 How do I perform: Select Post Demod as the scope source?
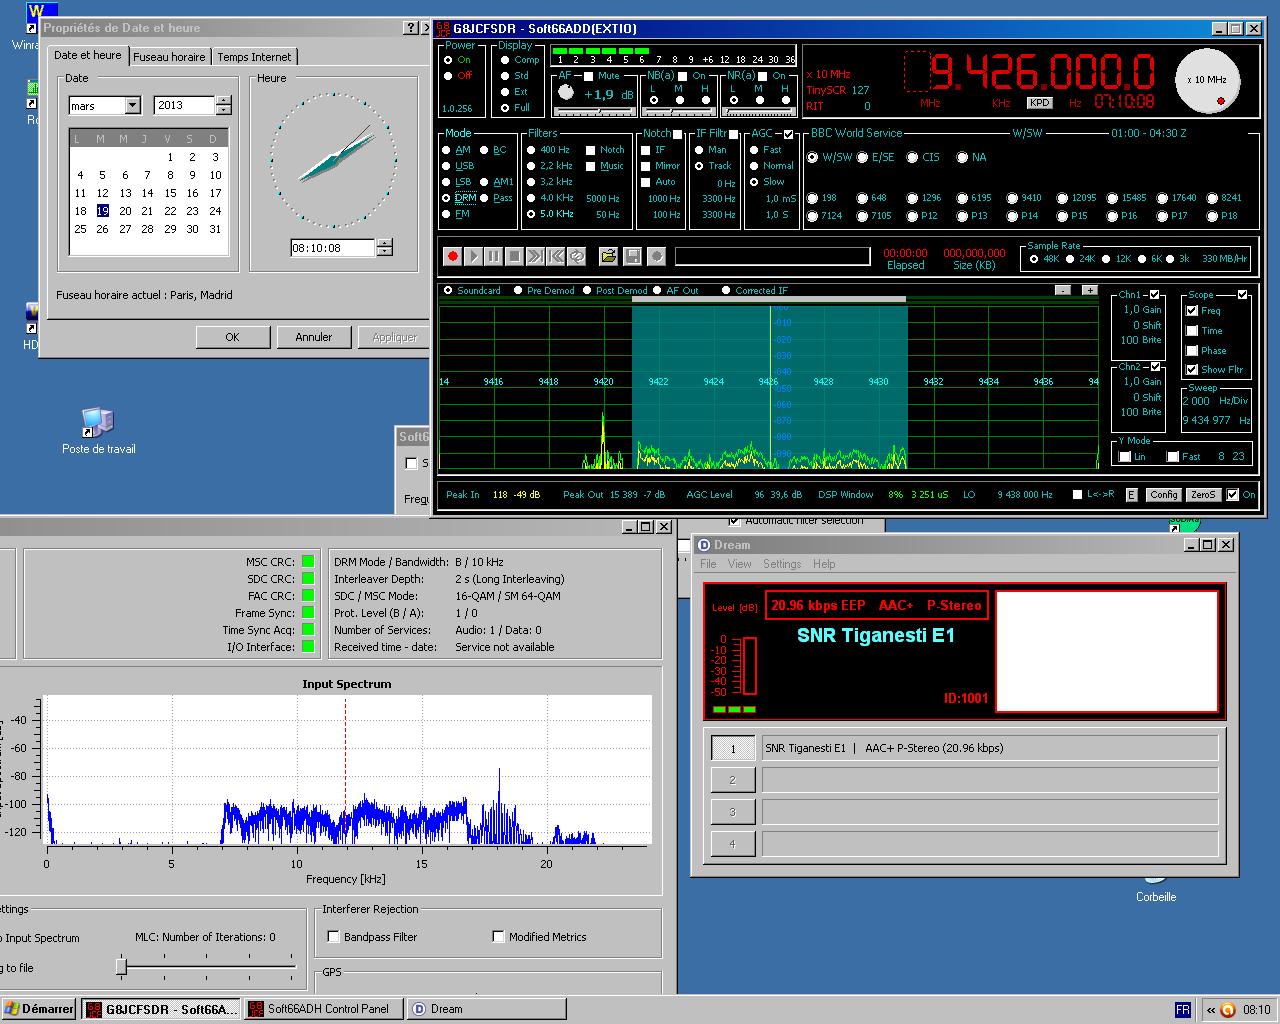[587, 291]
